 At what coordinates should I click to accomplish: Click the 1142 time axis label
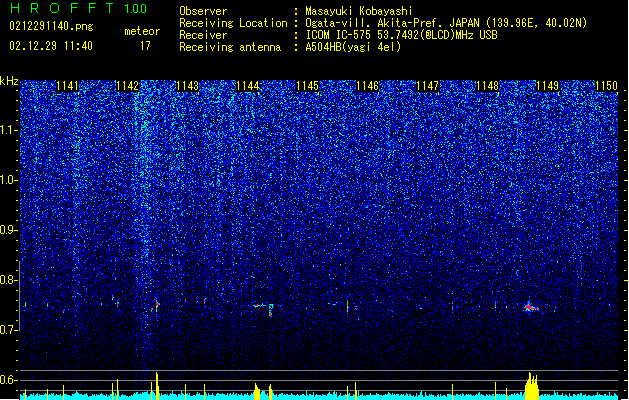coord(127,86)
